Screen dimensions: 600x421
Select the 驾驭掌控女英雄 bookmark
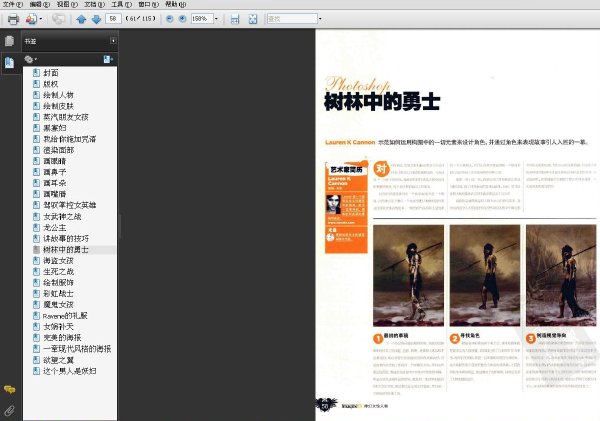tap(69, 205)
